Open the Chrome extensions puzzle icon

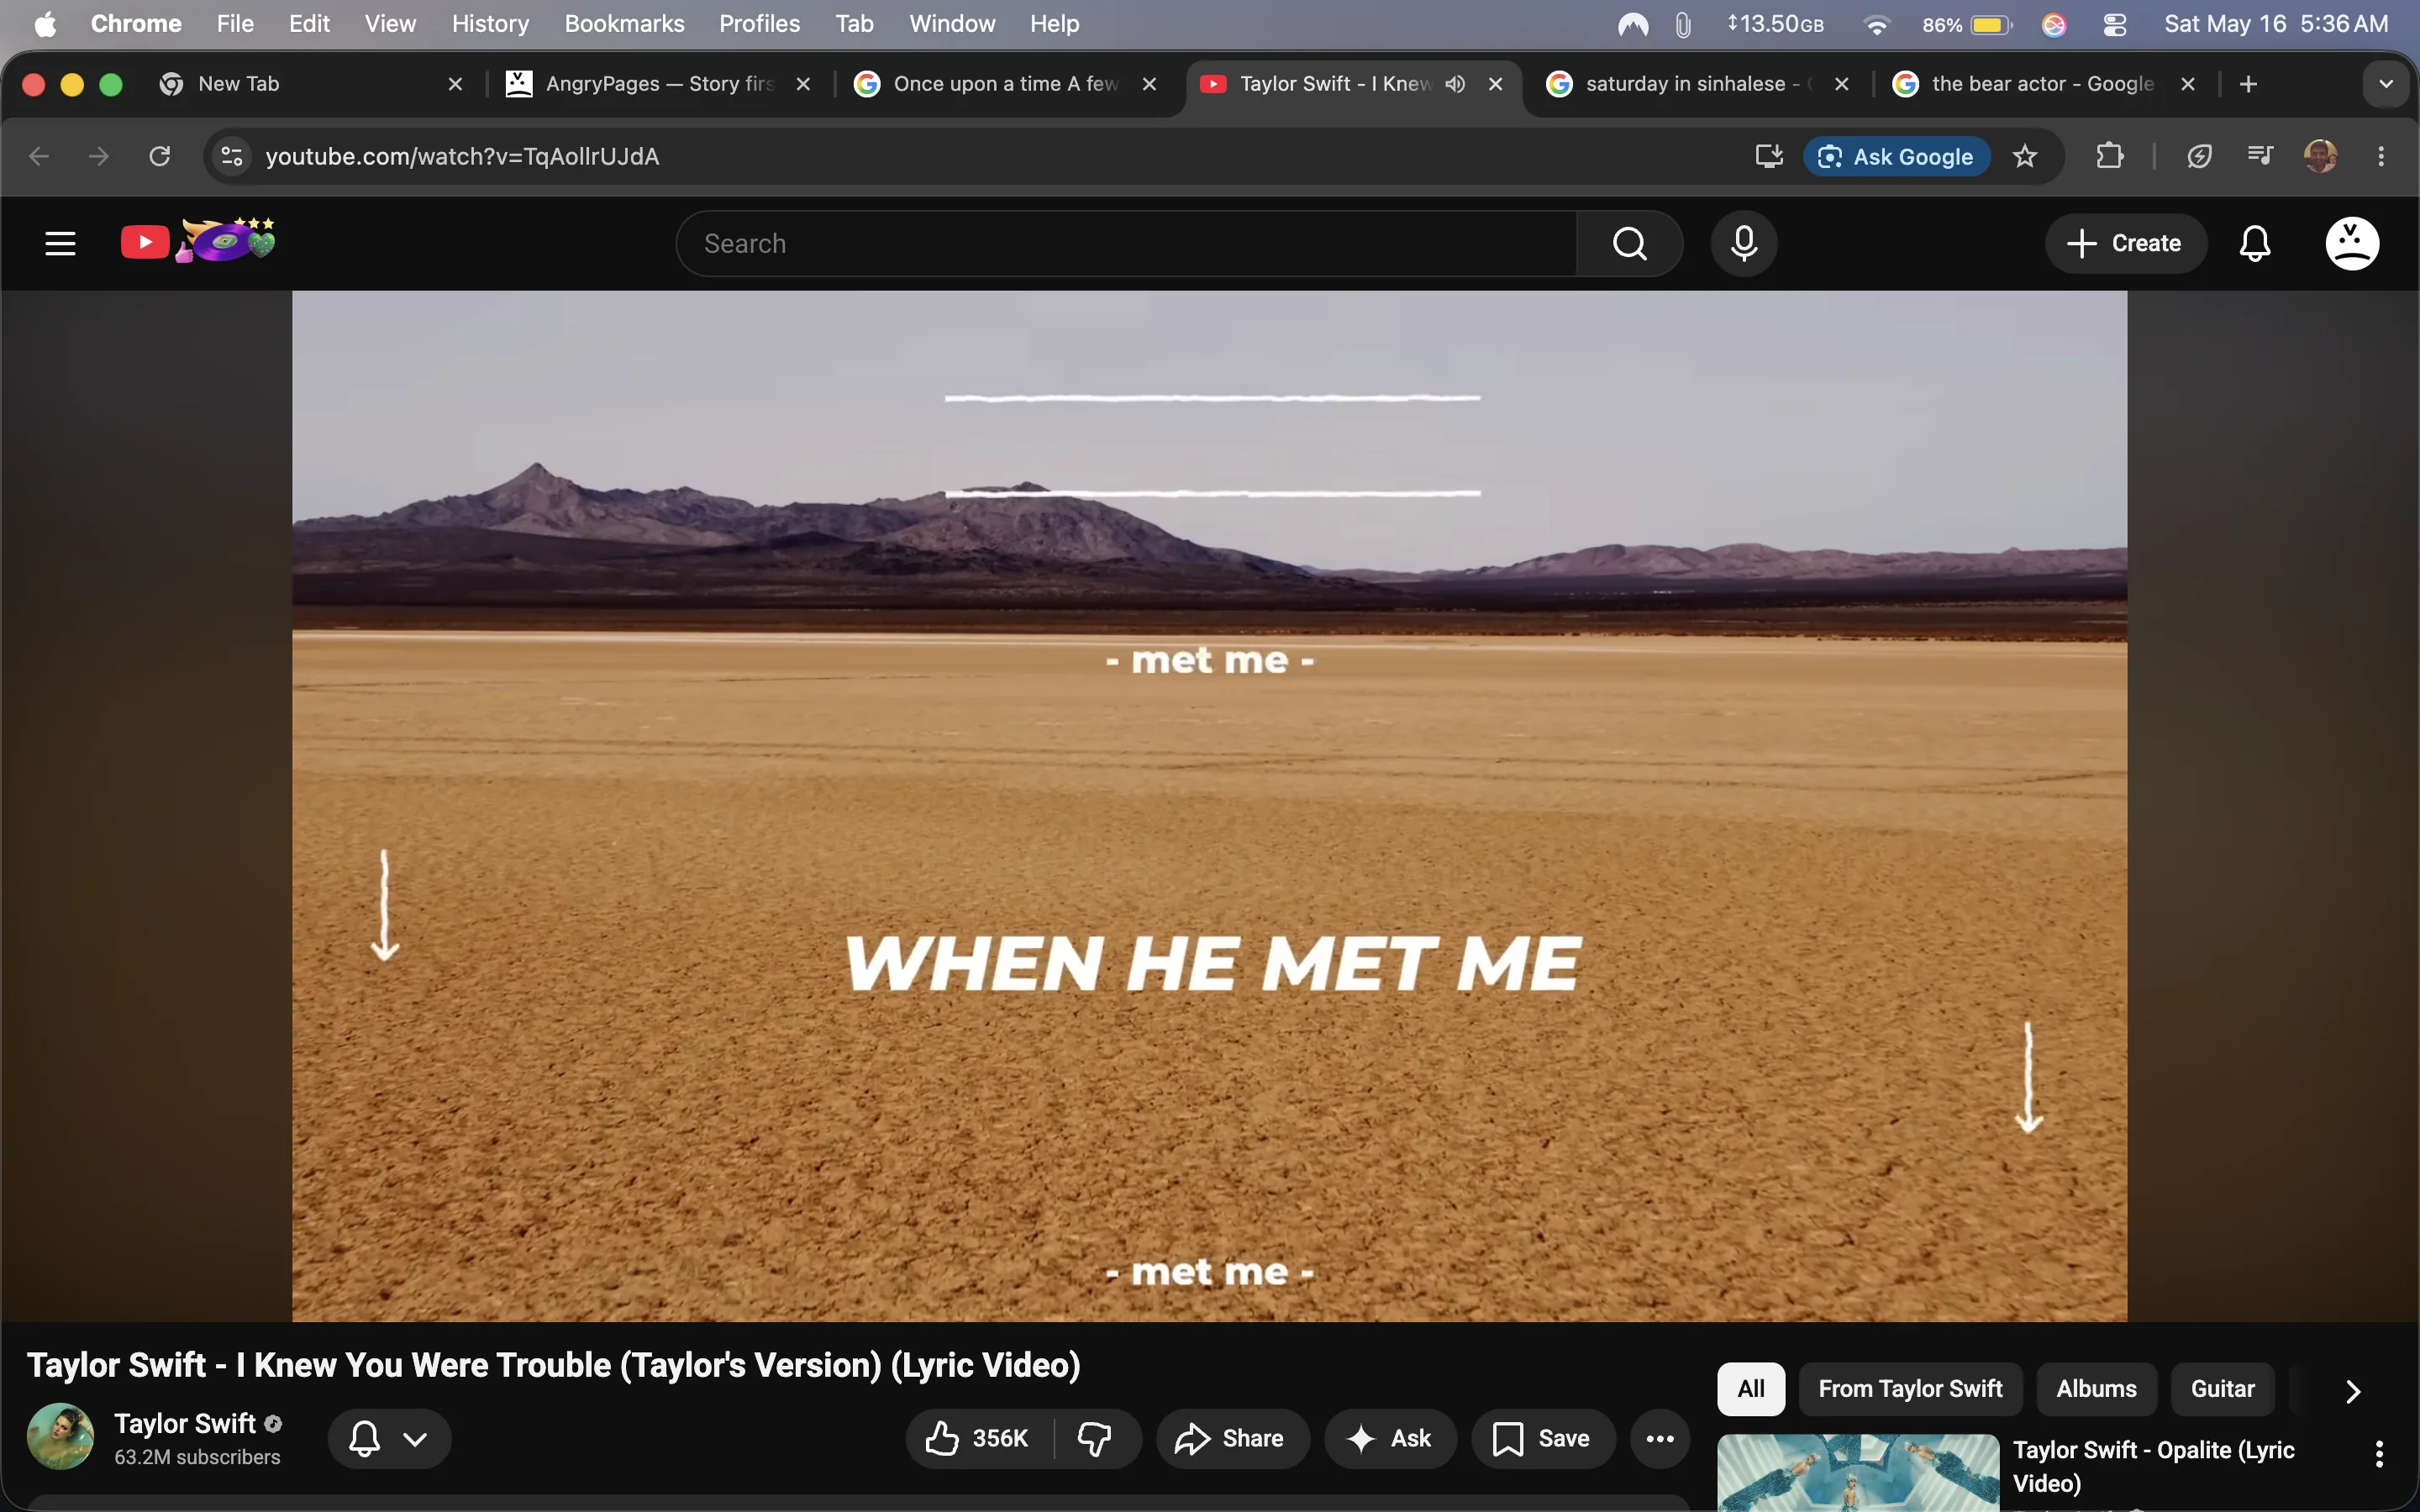click(2110, 156)
